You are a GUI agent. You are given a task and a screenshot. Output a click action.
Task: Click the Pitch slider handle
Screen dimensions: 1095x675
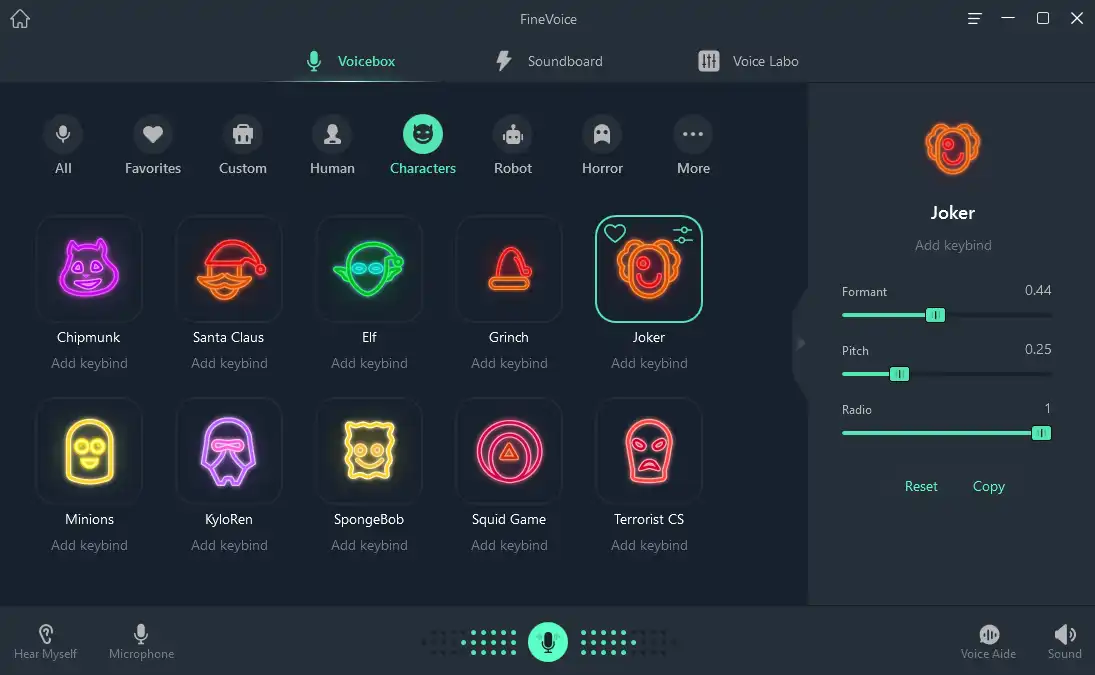click(x=899, y=374)
